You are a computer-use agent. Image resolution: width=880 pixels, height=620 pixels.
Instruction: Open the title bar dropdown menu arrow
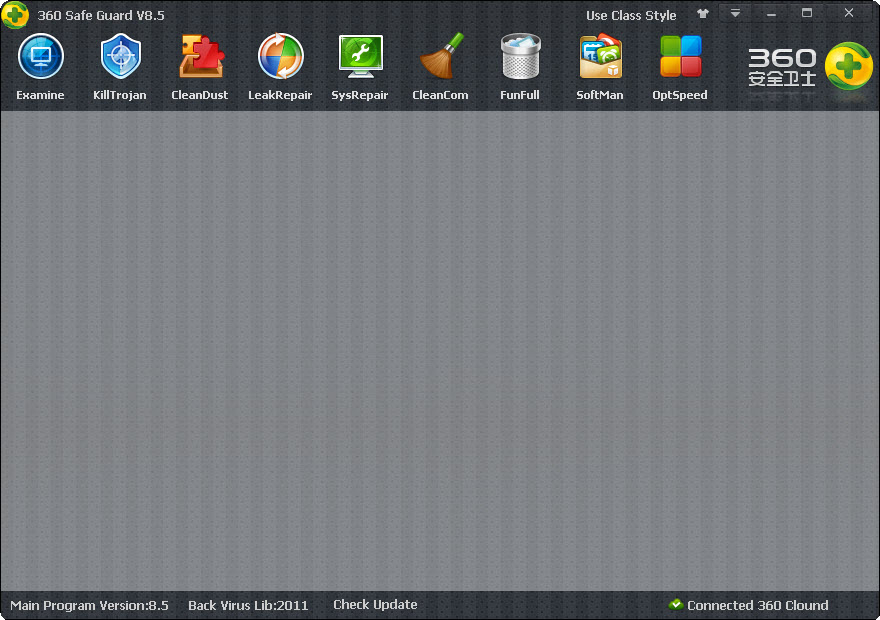tap(735, 13)
